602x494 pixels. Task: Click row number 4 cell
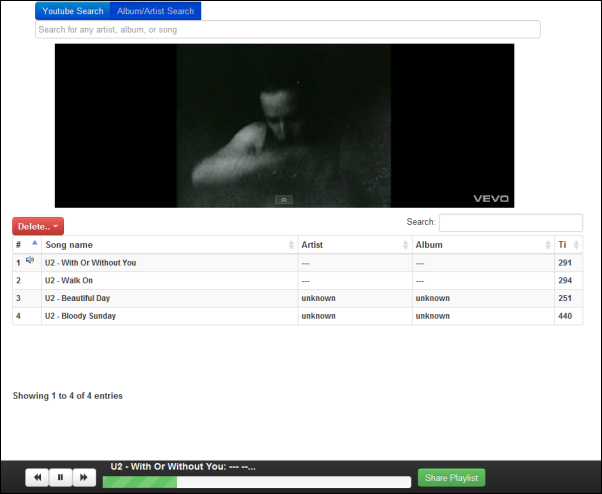pyautogui.click(x=27, y=316)
